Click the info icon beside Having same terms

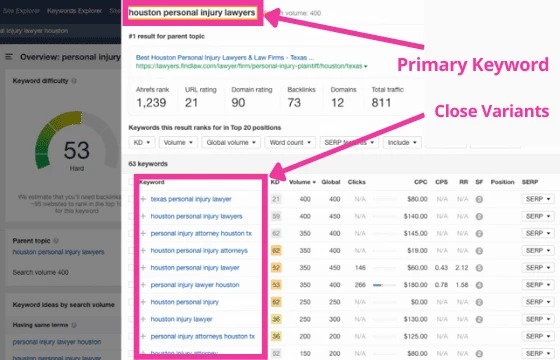point(74,325)
